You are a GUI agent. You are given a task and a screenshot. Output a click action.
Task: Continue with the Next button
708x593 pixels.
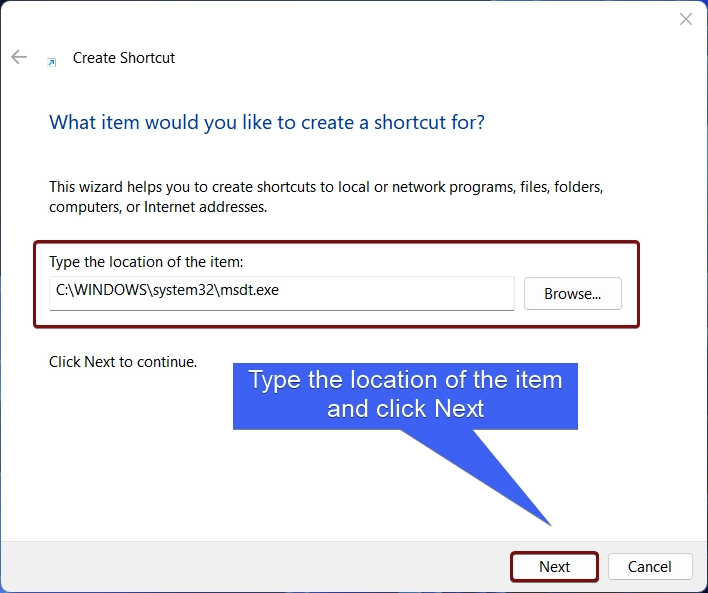554,566
